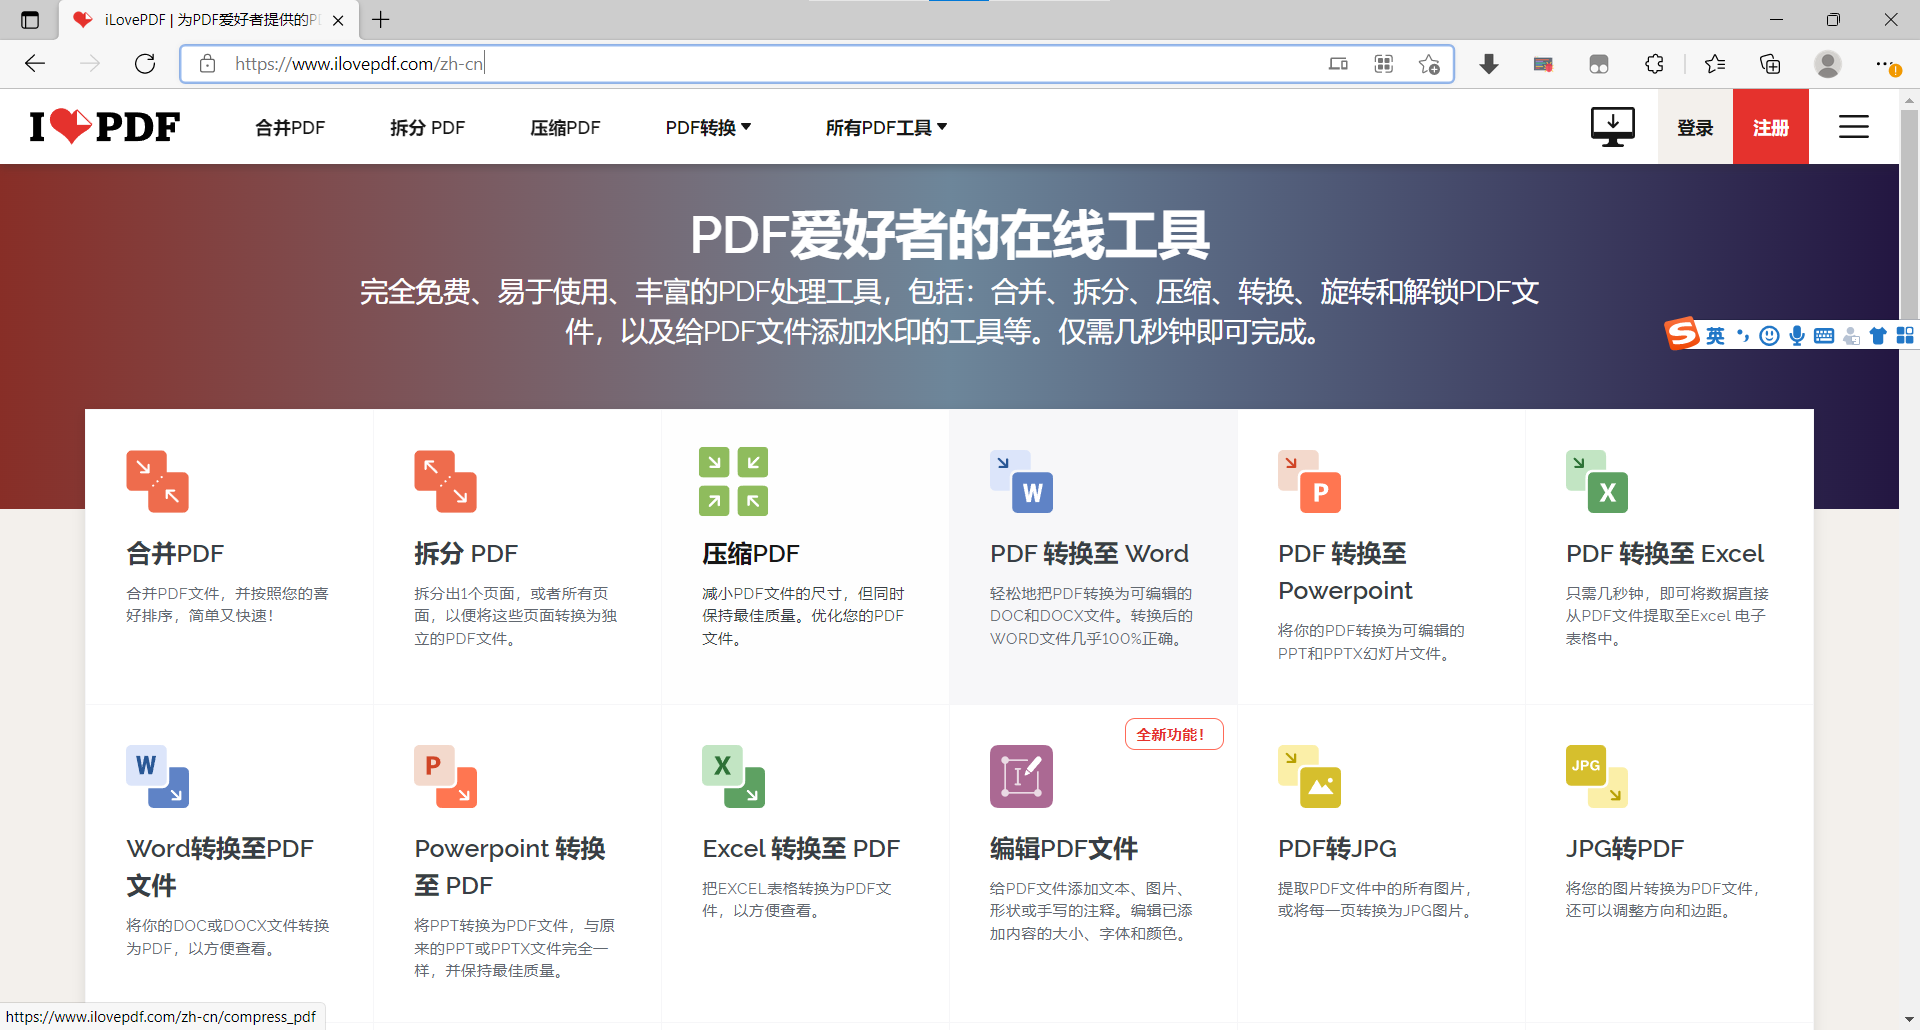Select 压缩PDF in top navigation
1920x1030 pixels.
click(565, 127)
